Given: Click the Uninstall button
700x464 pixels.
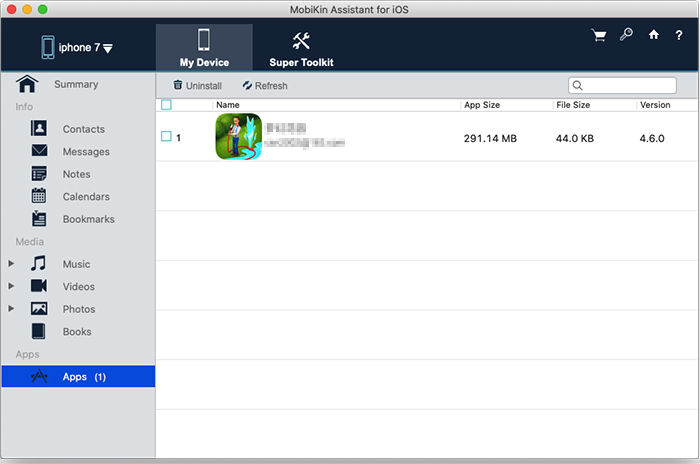Looking at the screenshot, I should [197, 86].
